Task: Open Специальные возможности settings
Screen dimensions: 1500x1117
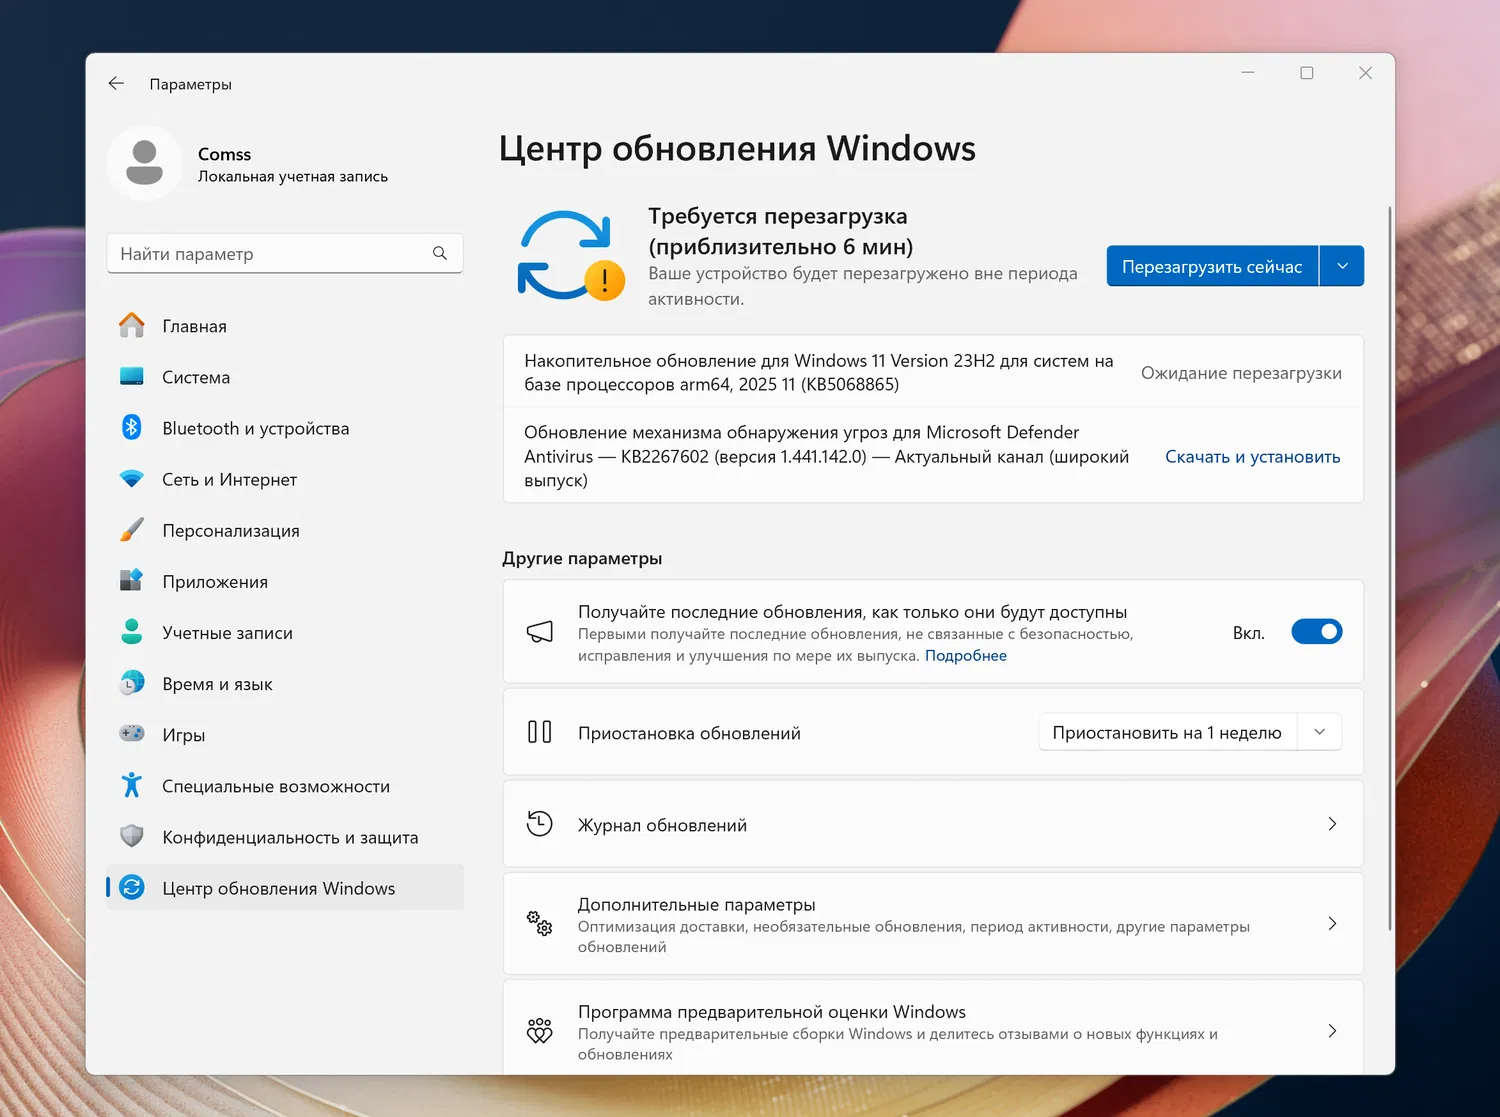Action: click(x=285, y=785)
